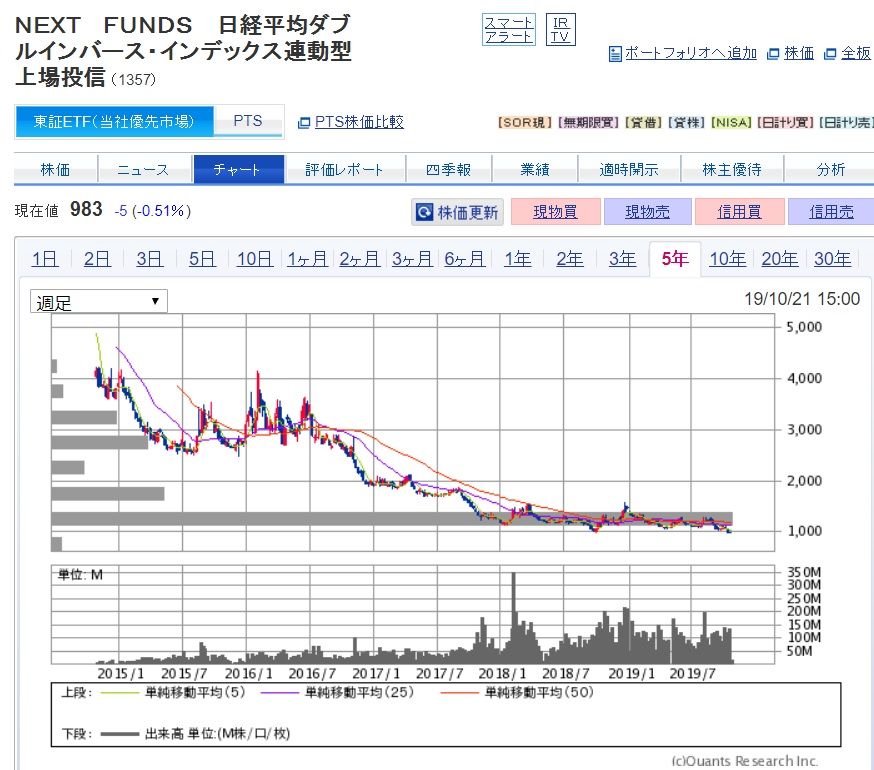This screenshot has width=874, height=770.
Task: Select the 10年 chart range
Action: click(727, 259)
